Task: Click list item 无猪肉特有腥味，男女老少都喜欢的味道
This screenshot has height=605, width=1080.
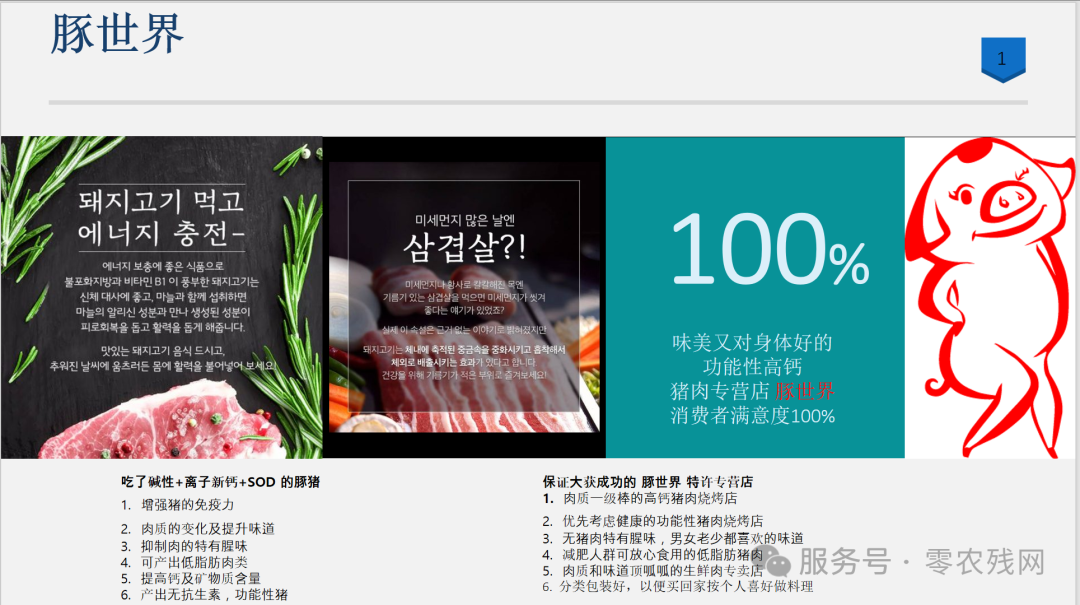Action: [x=673, y=538]
